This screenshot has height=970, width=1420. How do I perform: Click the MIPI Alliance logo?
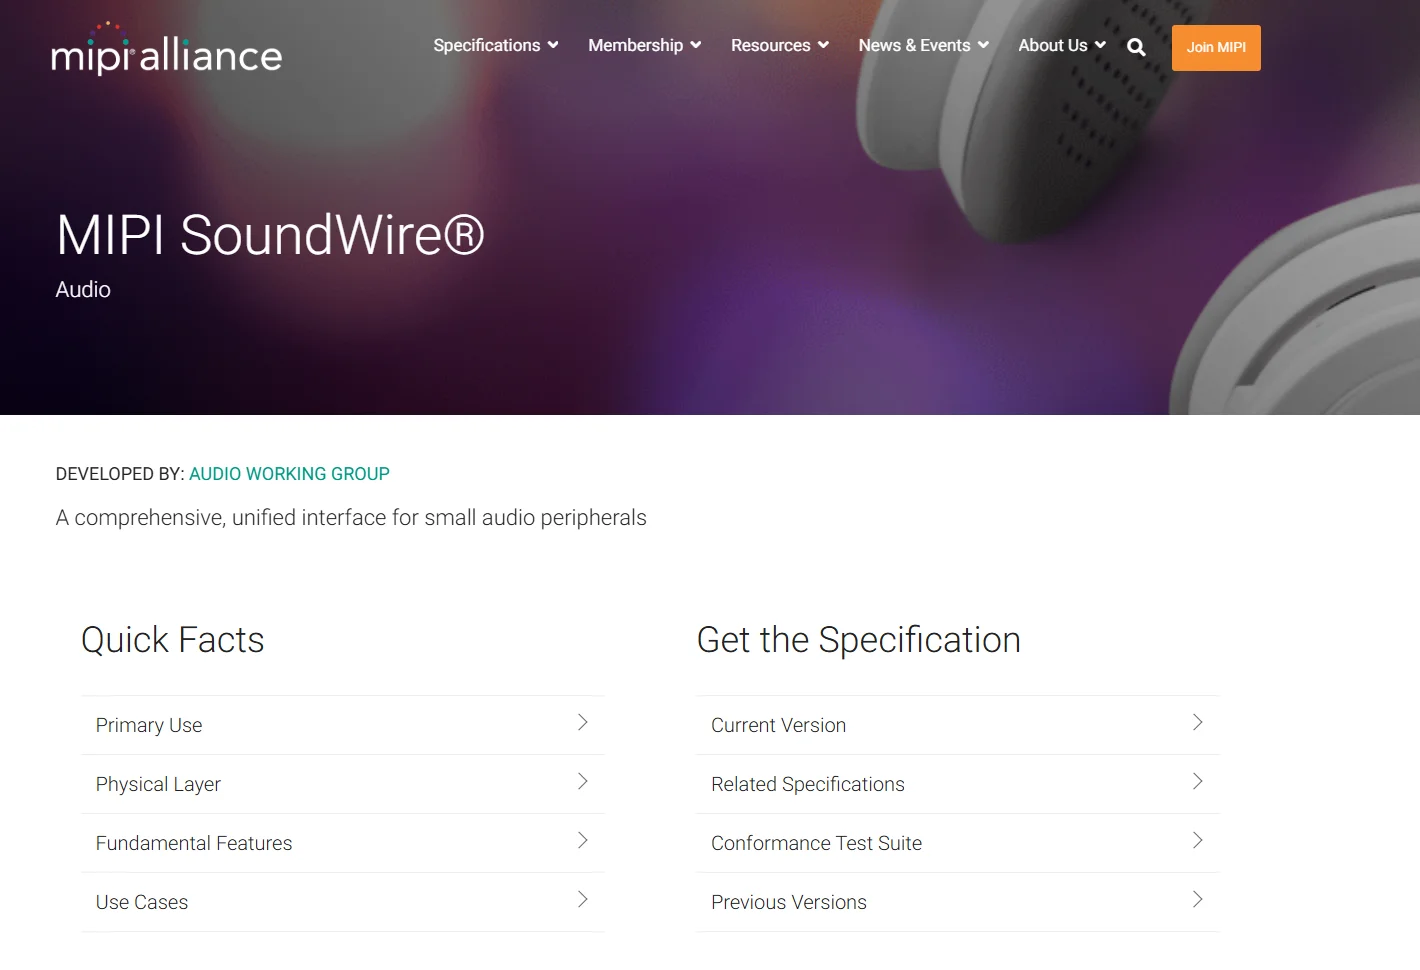[x=166, y=51]
